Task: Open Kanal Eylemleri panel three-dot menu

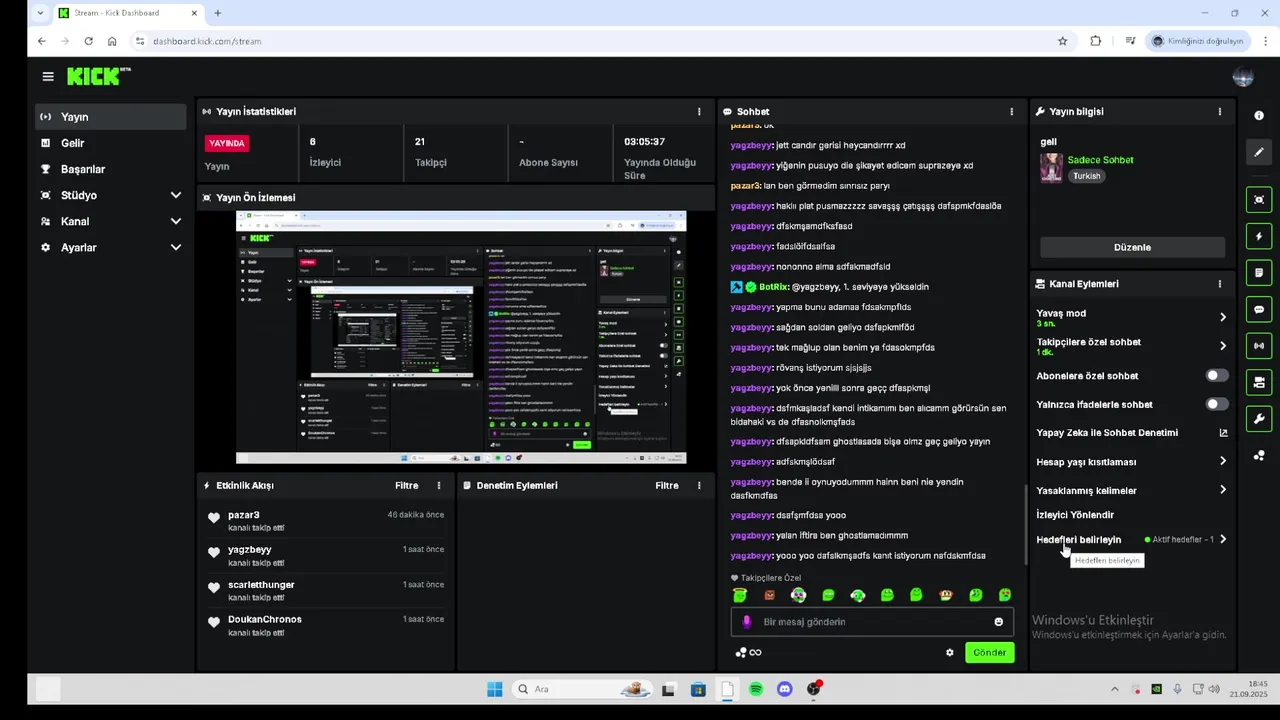Action: 1219,284
